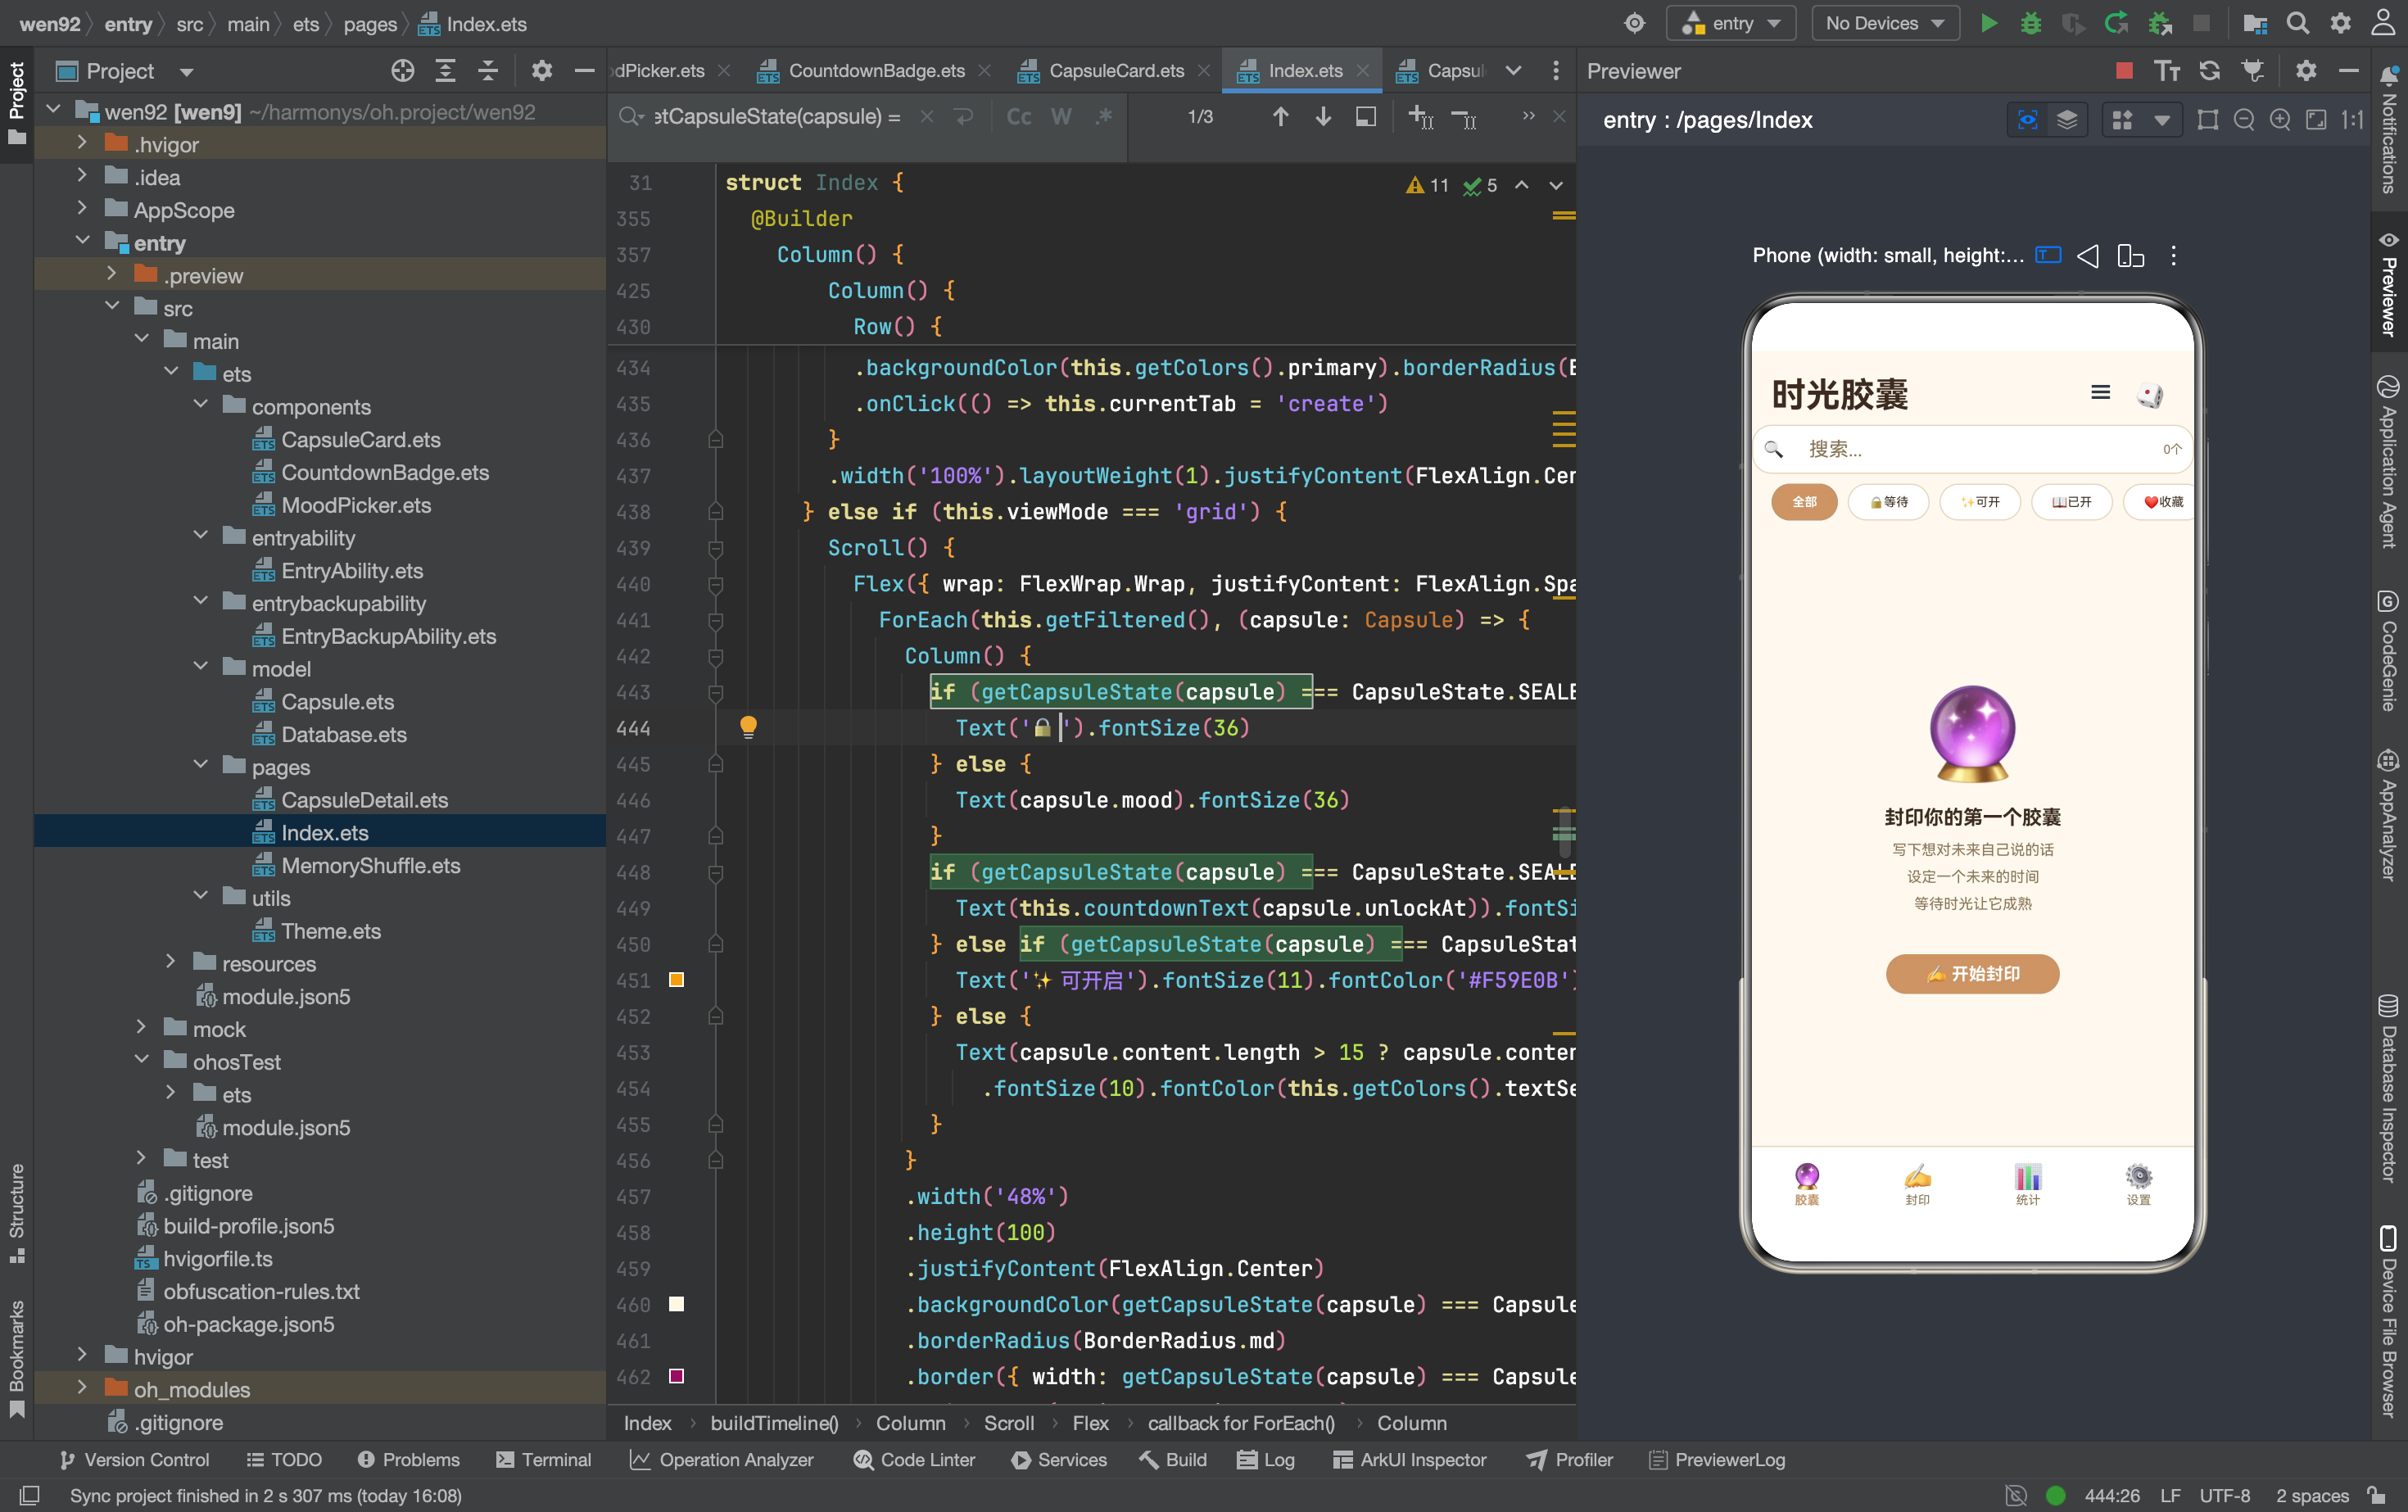
Task: Toggle Words (W) in the find bar
Action: pos(1061,117)
